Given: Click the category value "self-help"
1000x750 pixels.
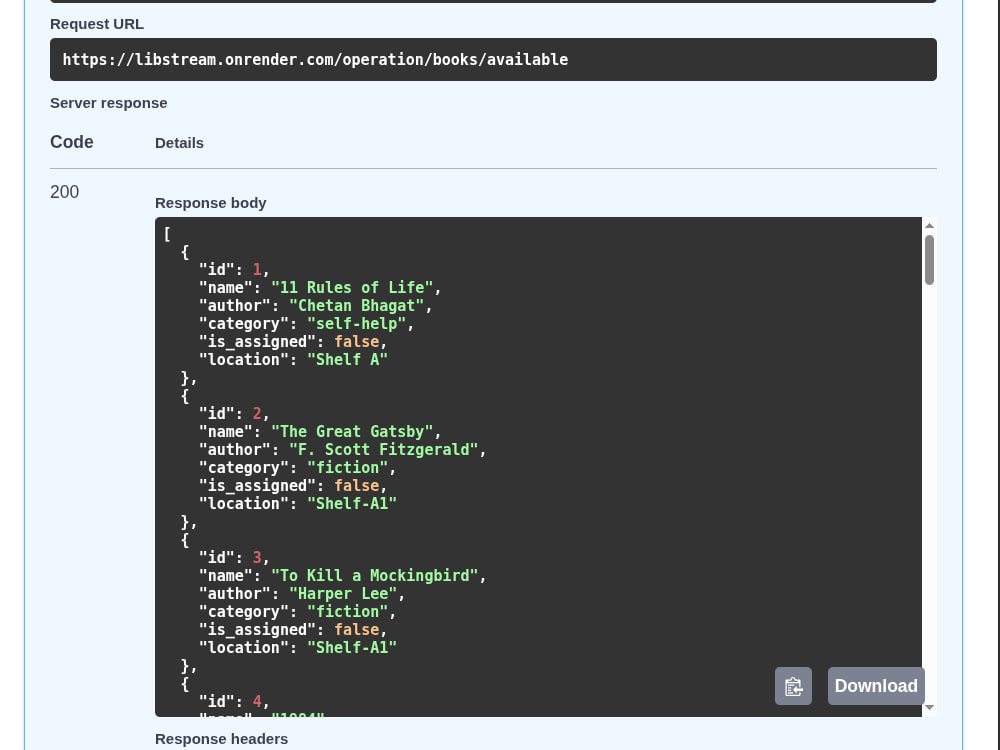Looking at the screenshot, I should [357, 323].
